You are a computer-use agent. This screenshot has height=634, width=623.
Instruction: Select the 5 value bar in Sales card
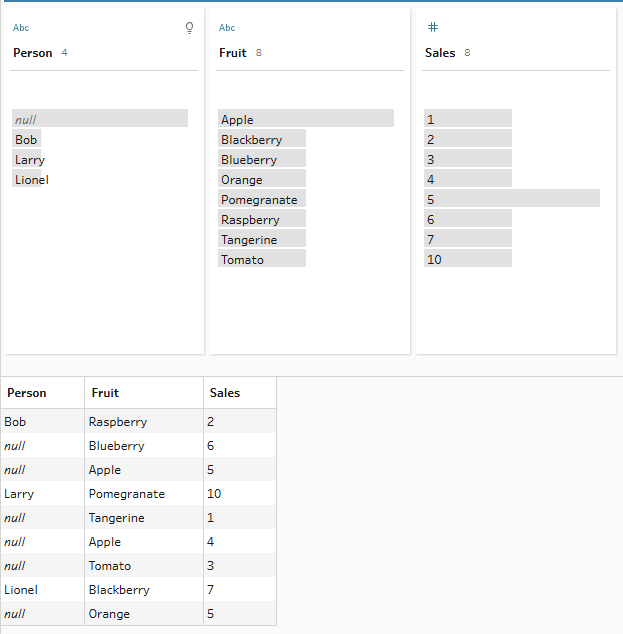(x=511, y=199)
